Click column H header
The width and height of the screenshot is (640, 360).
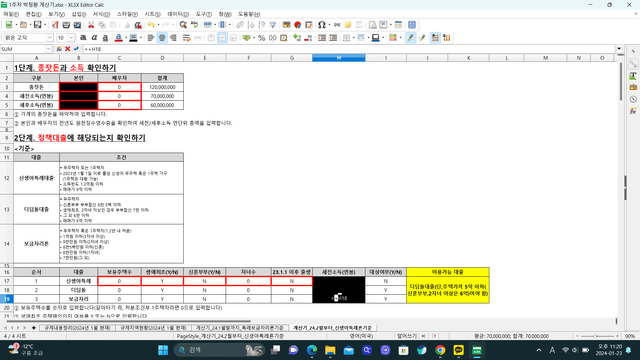coord(338,58)
